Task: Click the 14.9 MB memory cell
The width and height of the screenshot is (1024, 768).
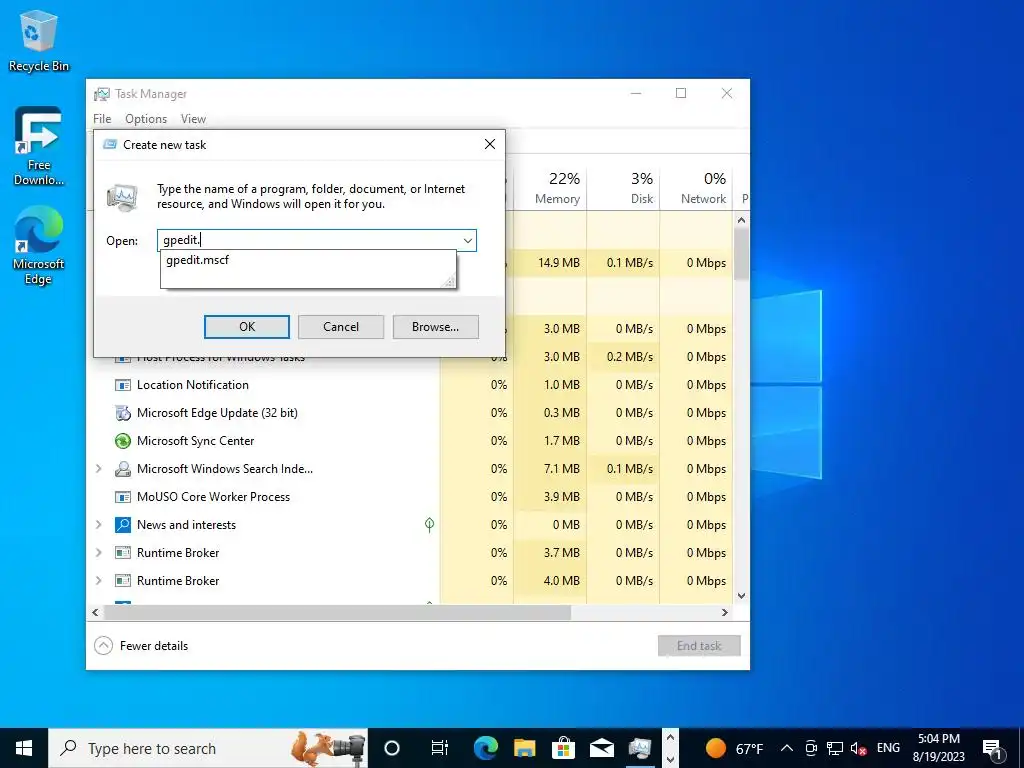Action: (x=550, y=263)
